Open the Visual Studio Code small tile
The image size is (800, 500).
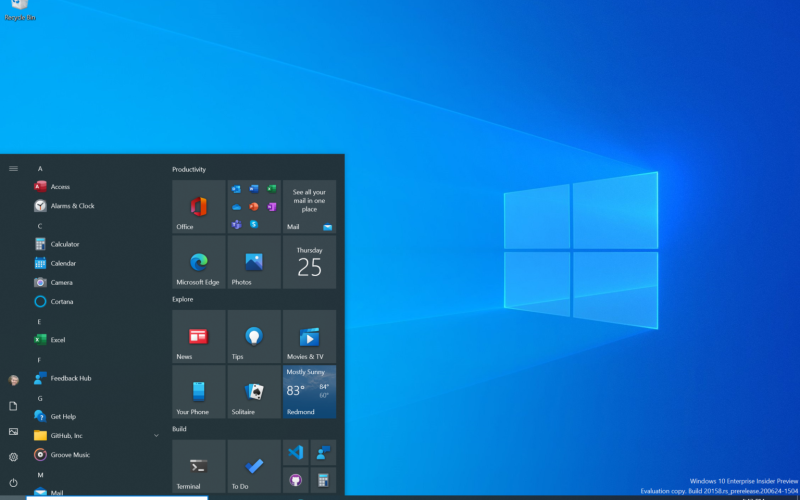pyautogui.click(x=295, y=453)
